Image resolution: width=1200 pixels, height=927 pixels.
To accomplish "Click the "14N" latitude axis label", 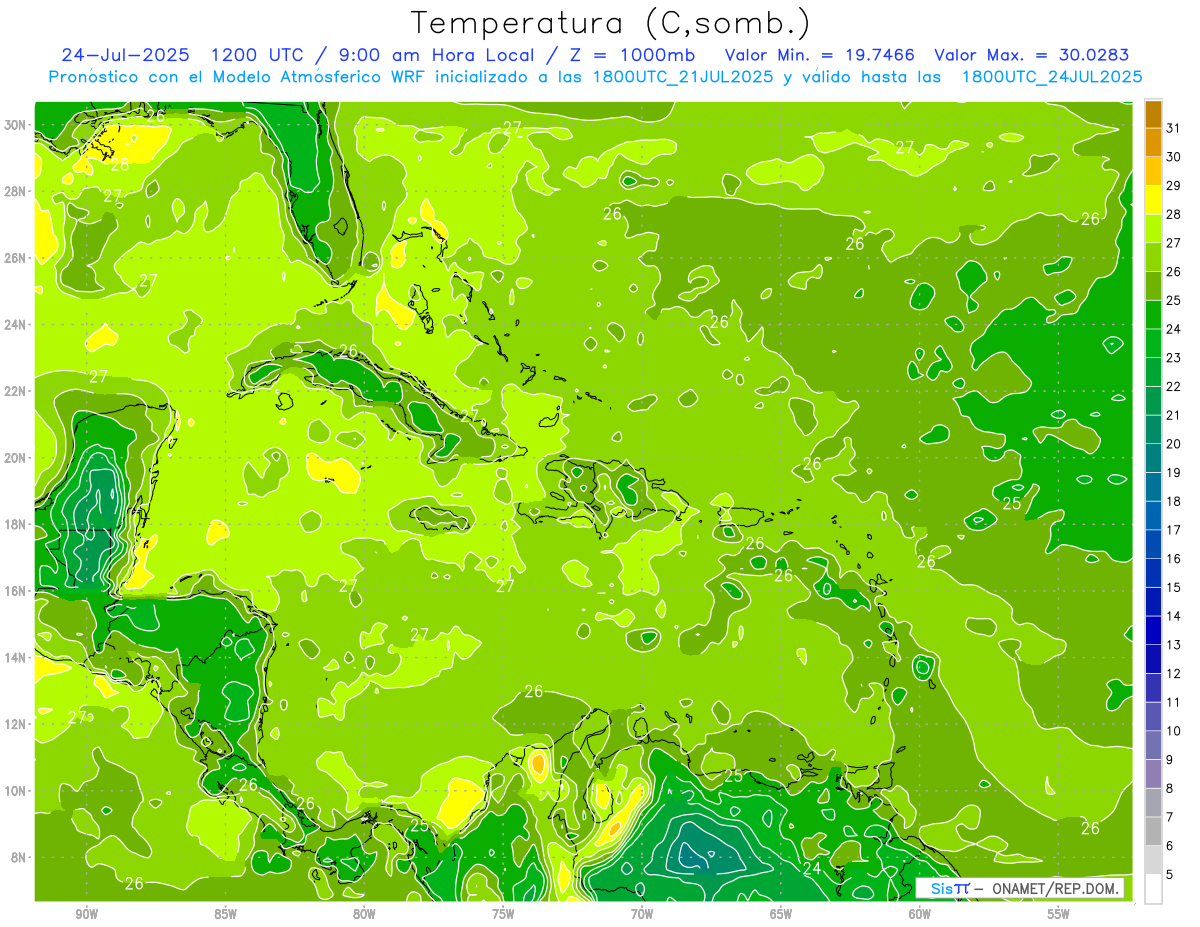I will tap(15, 657).
